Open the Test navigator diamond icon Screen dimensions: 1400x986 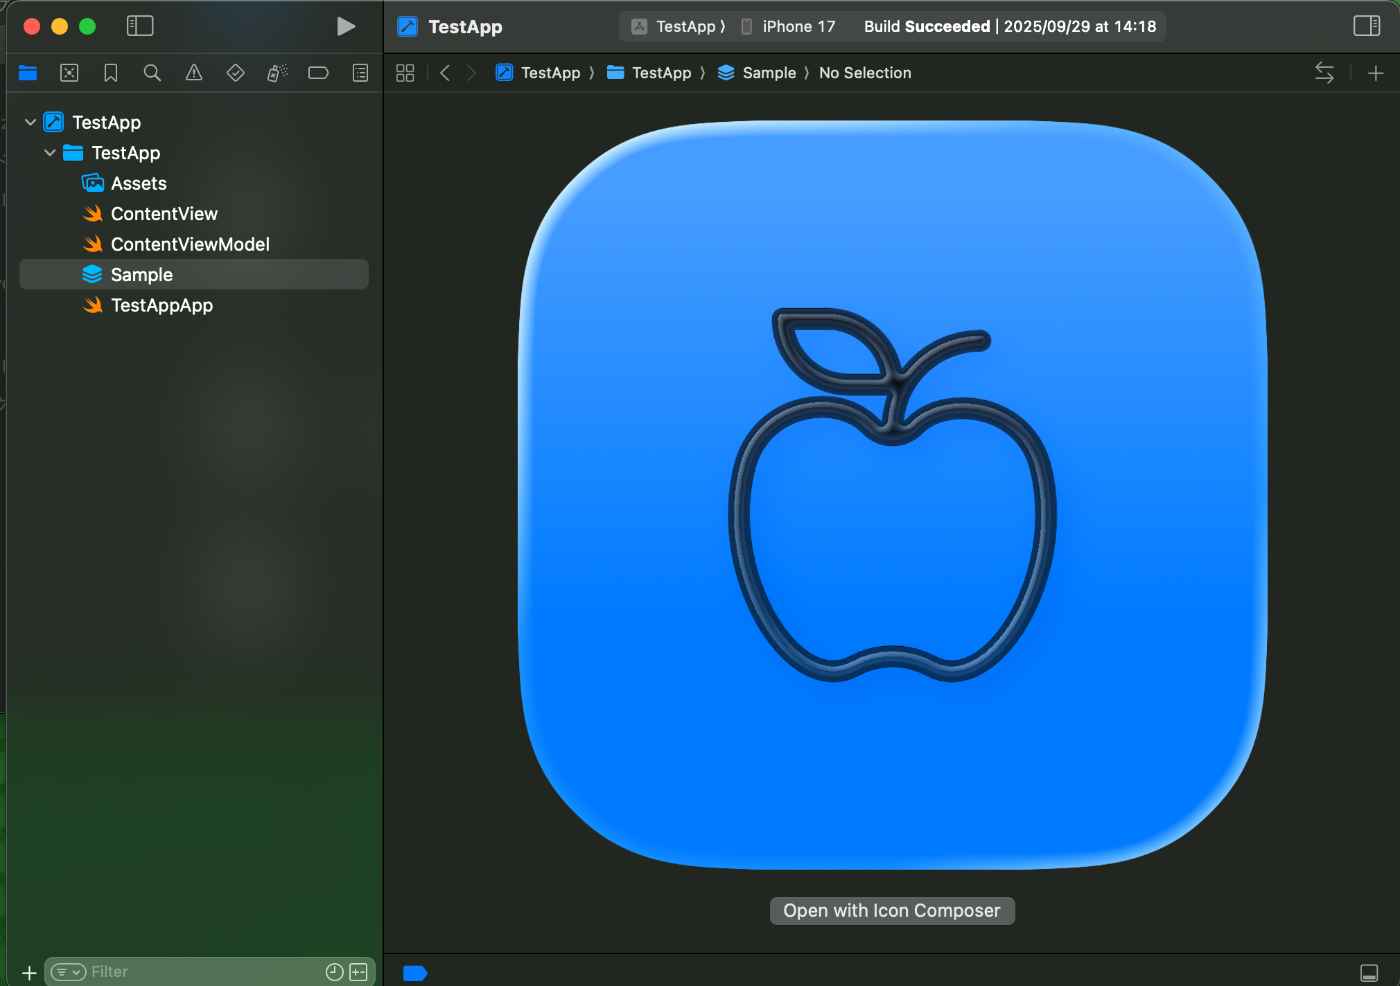coord(236,73)
